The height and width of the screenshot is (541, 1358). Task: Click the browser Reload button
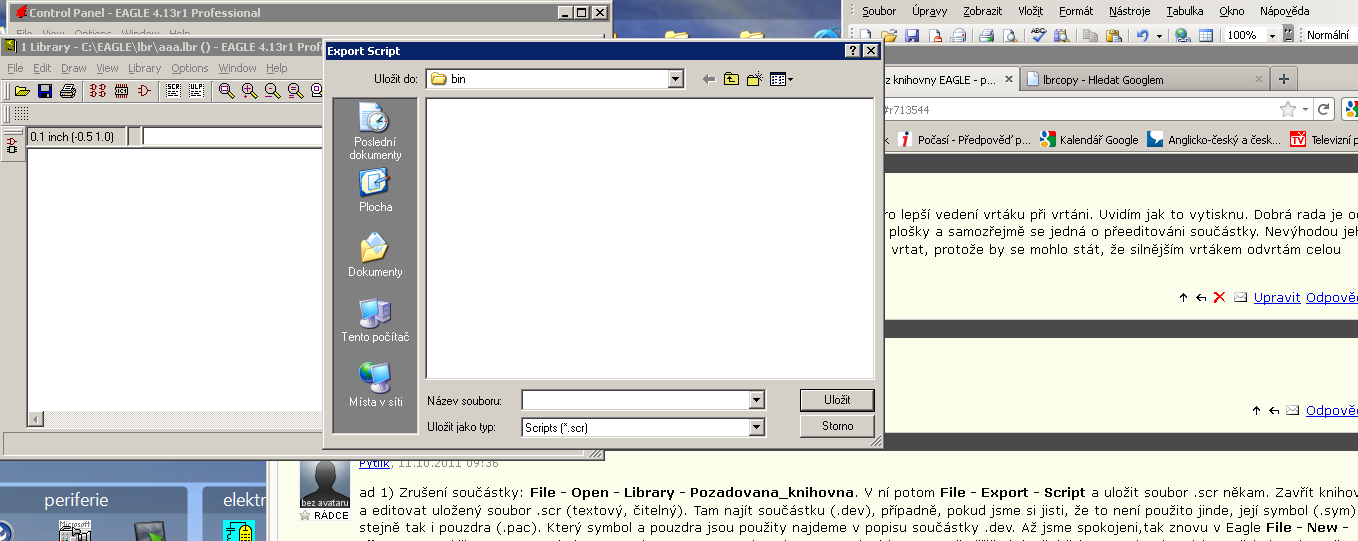tap(1324, 109)
